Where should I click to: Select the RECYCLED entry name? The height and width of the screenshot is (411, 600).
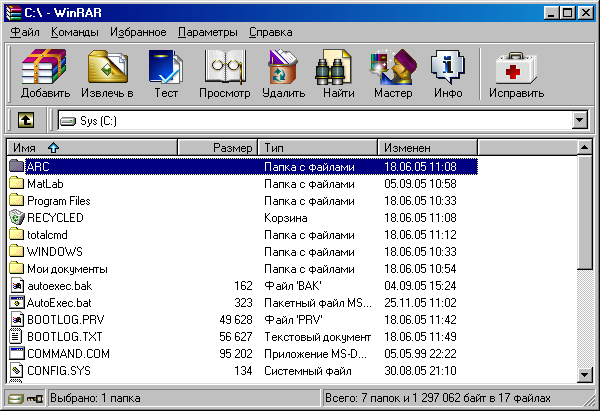pyautogui.click(x=55, y=218)
